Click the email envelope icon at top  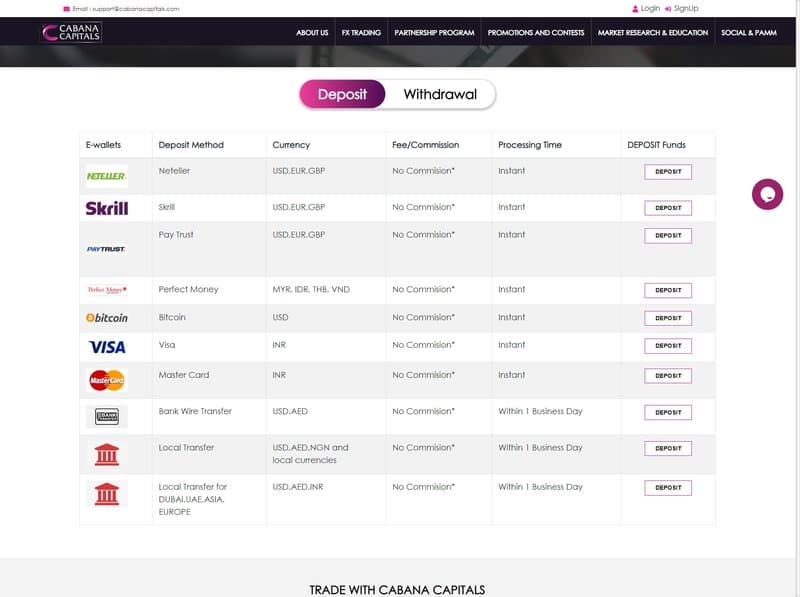[66, 9]
